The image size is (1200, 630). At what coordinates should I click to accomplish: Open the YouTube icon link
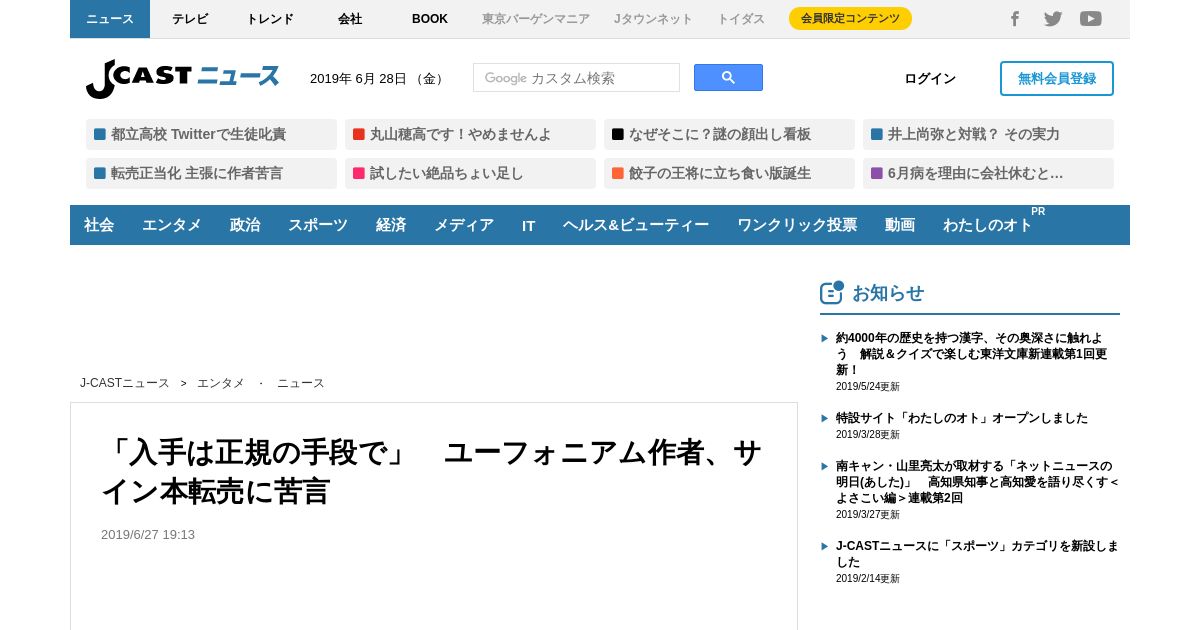point(1091,19)
